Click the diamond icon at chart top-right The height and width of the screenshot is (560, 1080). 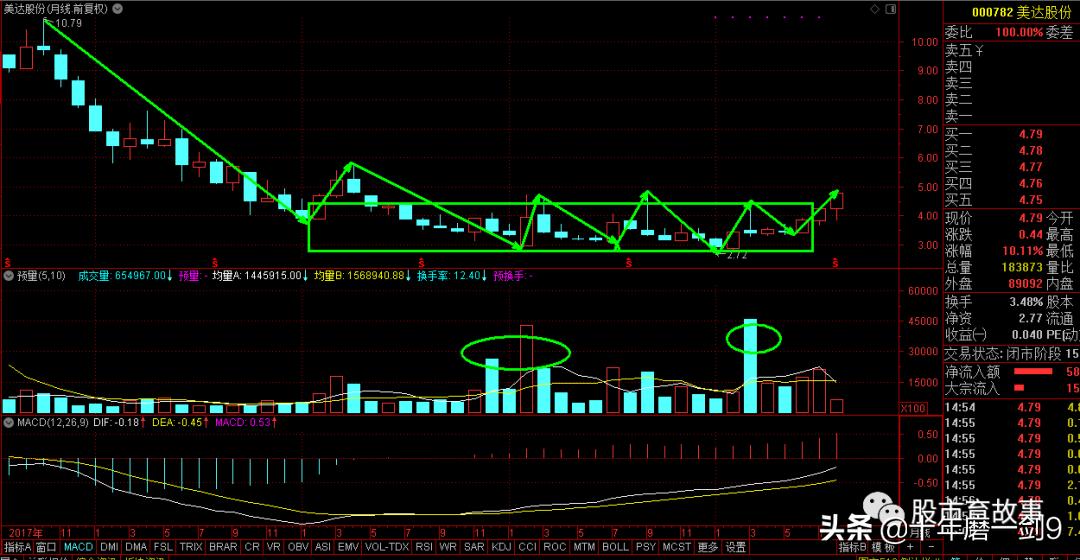pyautogui.click(x=875, y=9)
